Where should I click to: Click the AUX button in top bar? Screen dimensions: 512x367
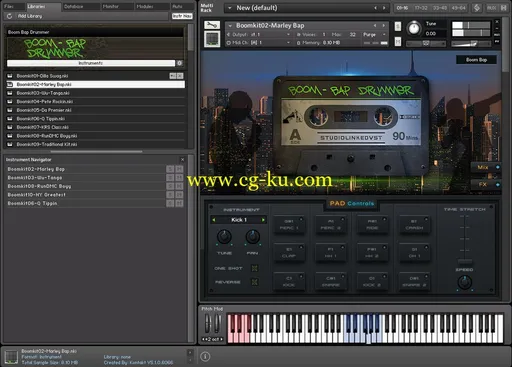tap(491, 8)
